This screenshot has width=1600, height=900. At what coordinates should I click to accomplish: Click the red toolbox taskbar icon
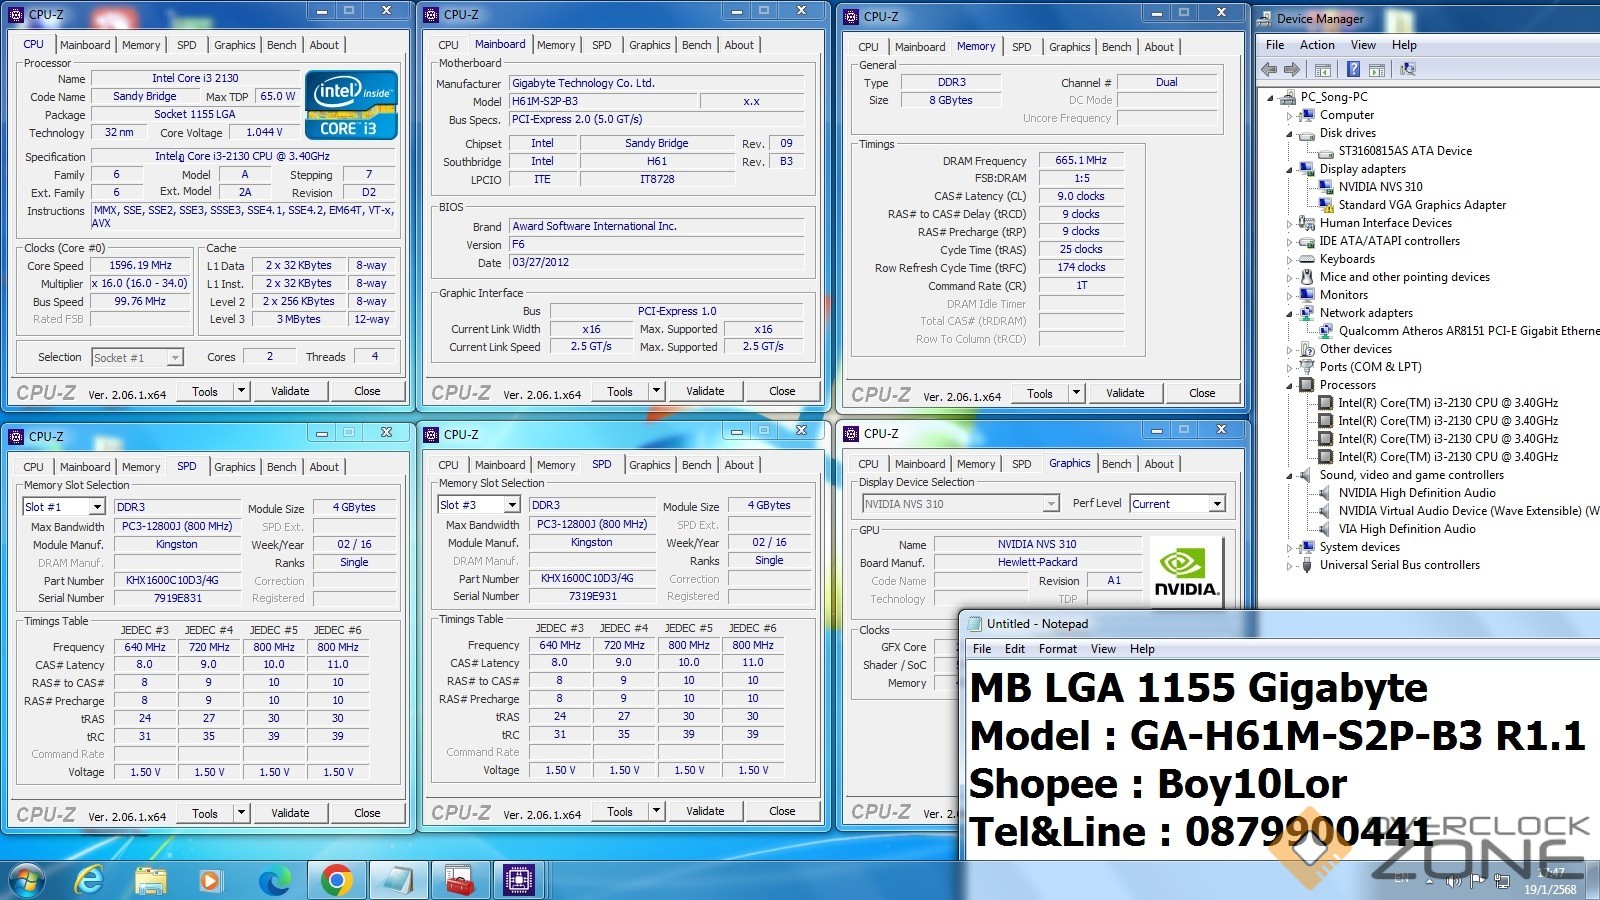459,880
